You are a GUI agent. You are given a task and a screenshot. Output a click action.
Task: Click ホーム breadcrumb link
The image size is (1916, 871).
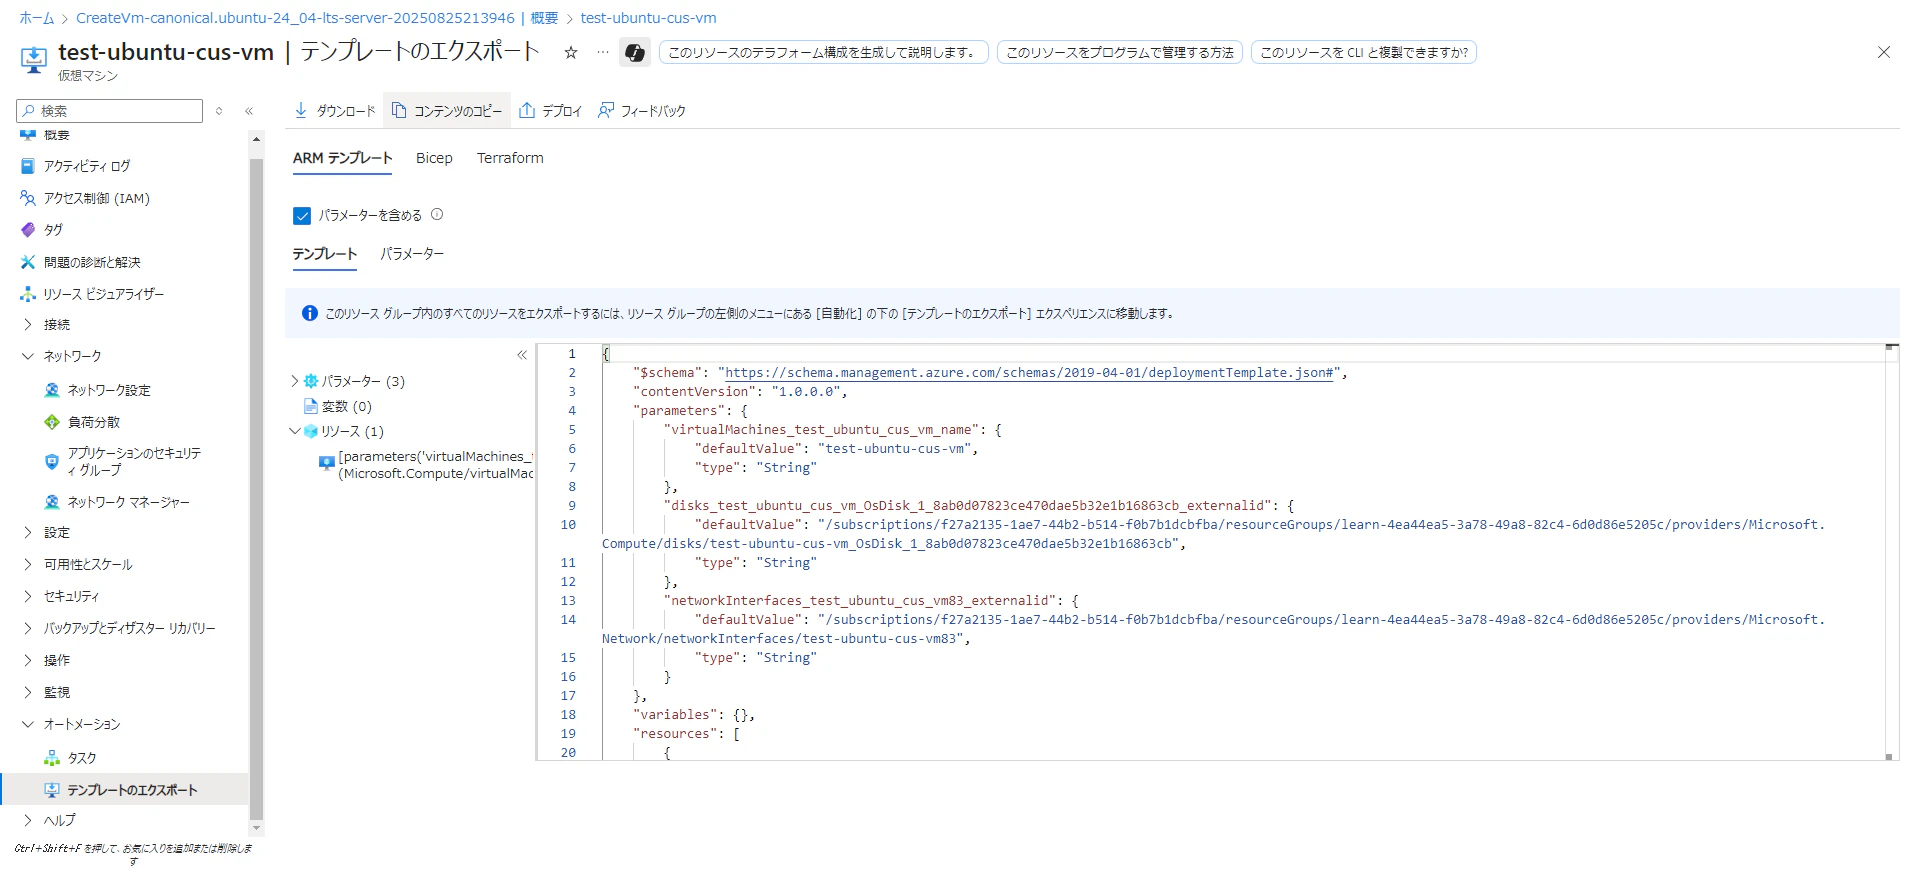tap(37, 18)
